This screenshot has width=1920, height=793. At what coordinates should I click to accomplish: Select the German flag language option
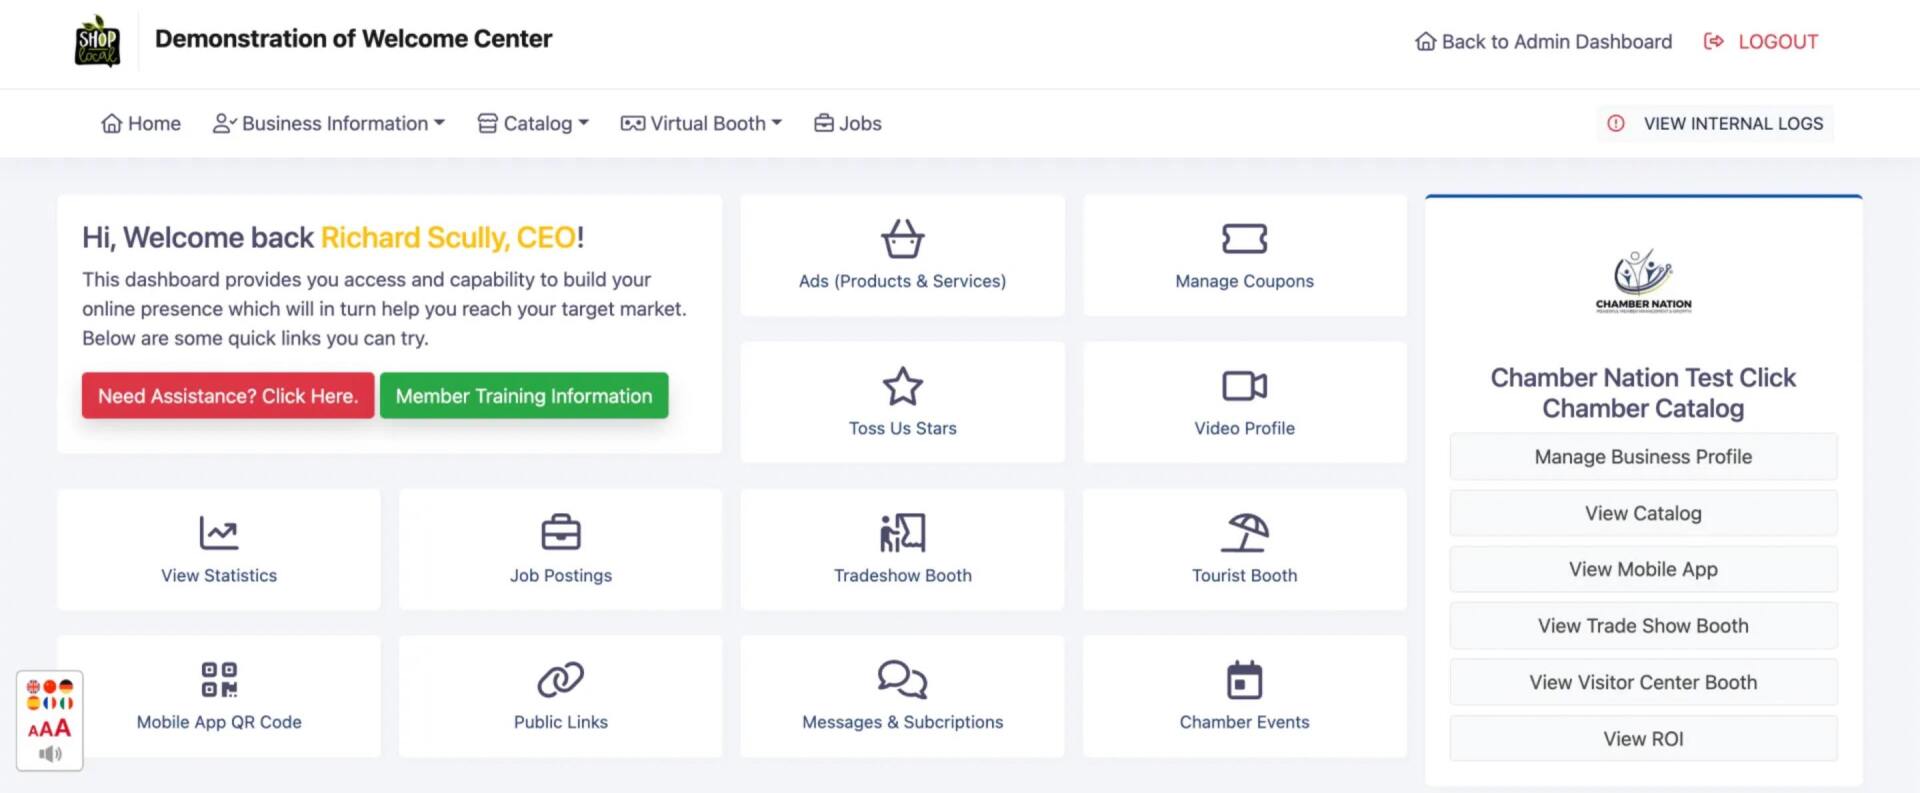66,686
